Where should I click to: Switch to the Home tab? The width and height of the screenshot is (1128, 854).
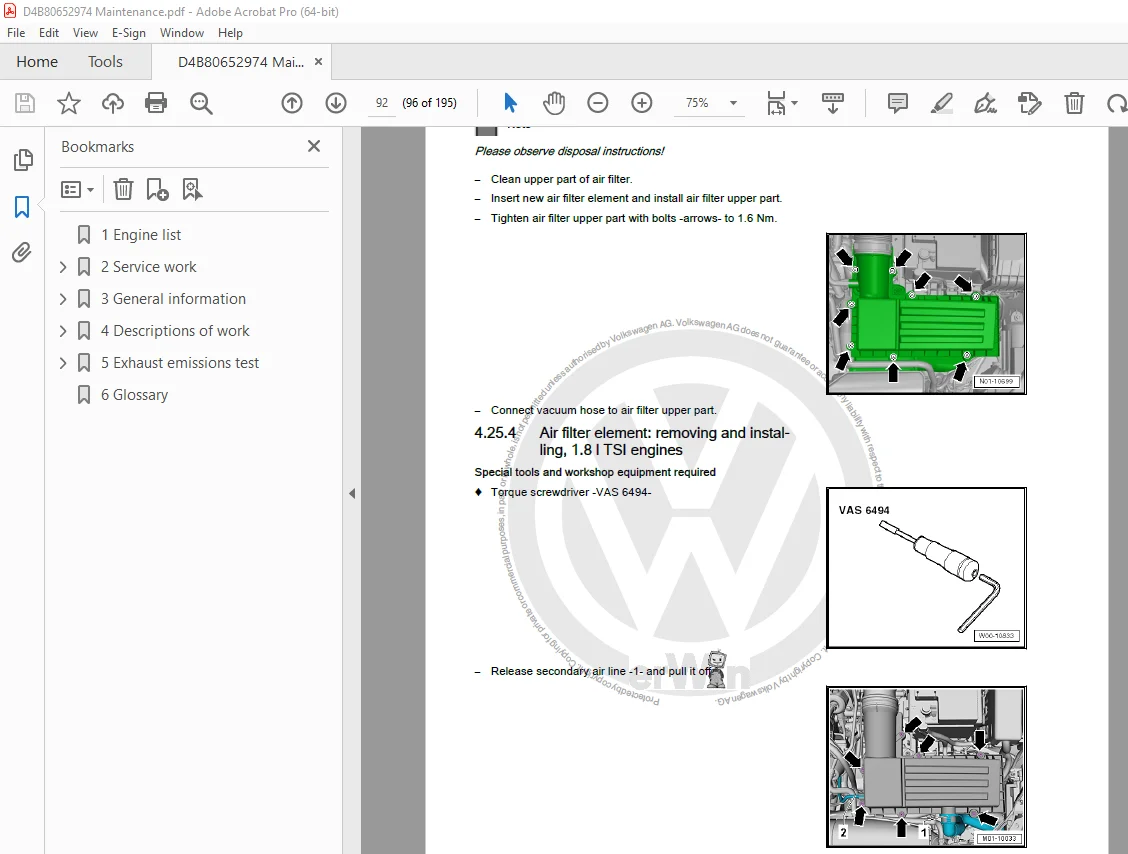pyautogui.click(x=37, y=62)
